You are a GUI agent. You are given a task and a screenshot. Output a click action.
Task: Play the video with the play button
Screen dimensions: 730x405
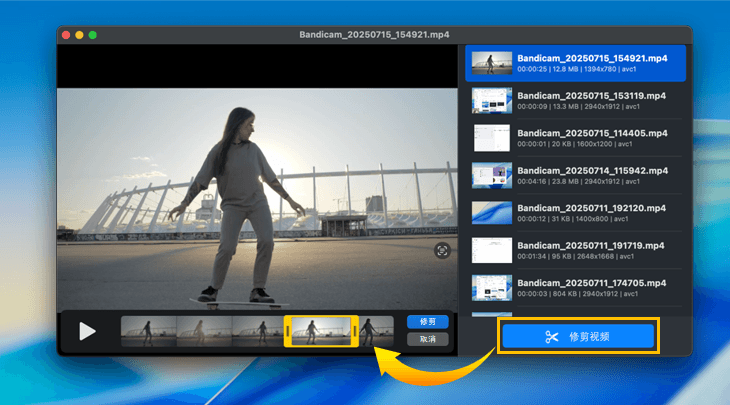pos(87,331)
